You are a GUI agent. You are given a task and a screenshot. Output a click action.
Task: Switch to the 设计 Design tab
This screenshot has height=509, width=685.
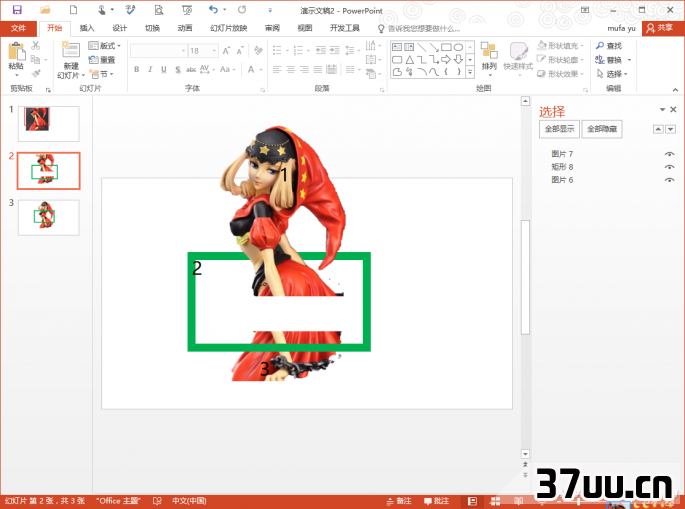pyautogui.click(x=120, y=28)
